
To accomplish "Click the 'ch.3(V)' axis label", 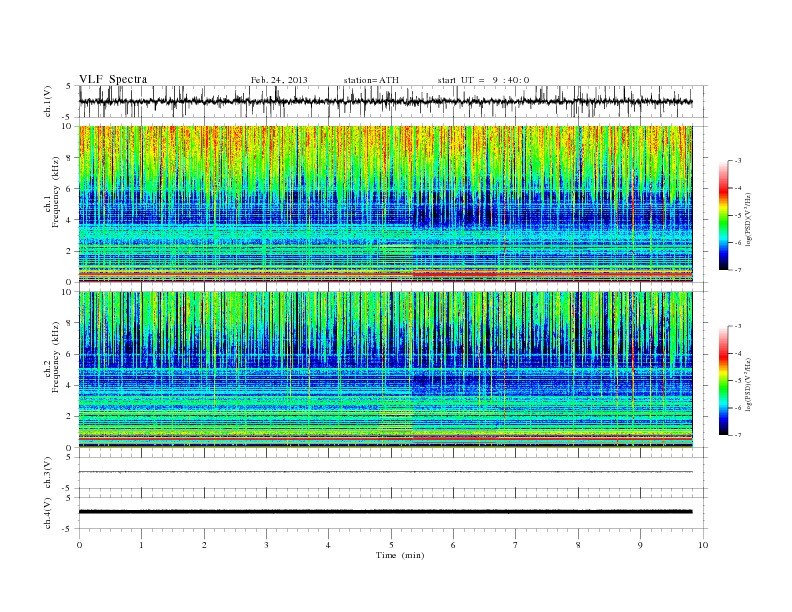I will coord(48,473).
